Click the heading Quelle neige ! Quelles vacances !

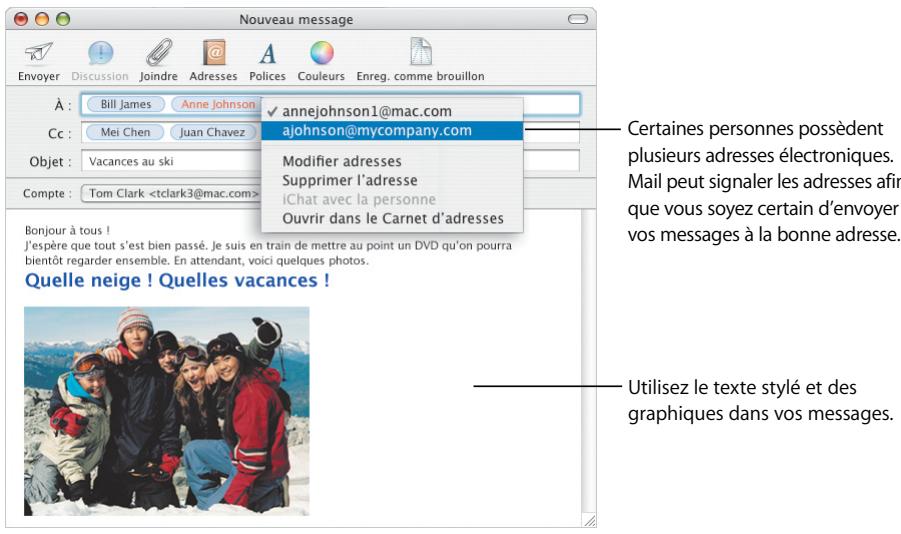(177, 281)
